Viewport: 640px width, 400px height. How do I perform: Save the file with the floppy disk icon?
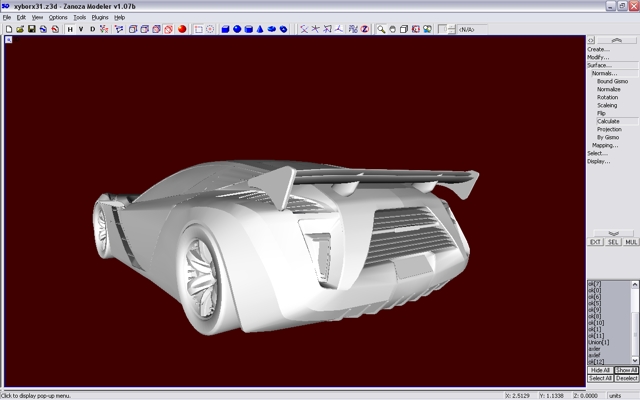click(31, 29)
